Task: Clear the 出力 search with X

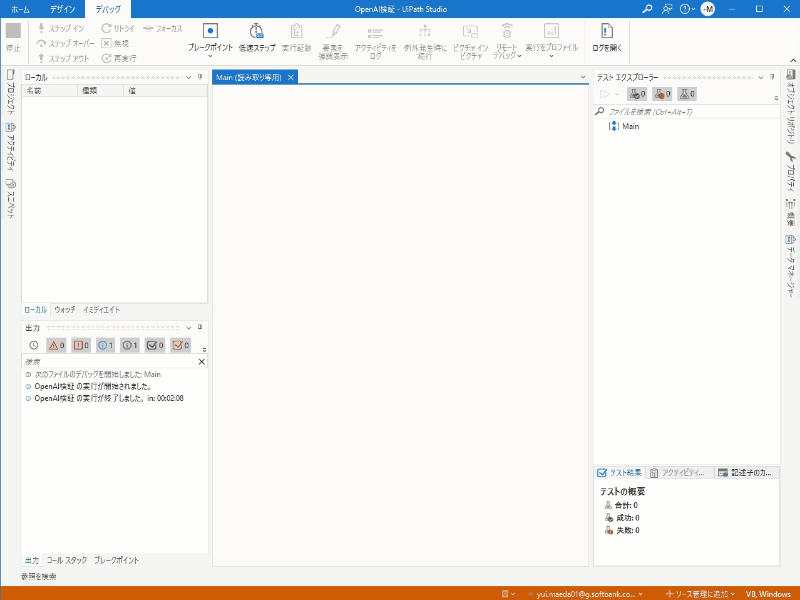Action: [x=202, y=362]
